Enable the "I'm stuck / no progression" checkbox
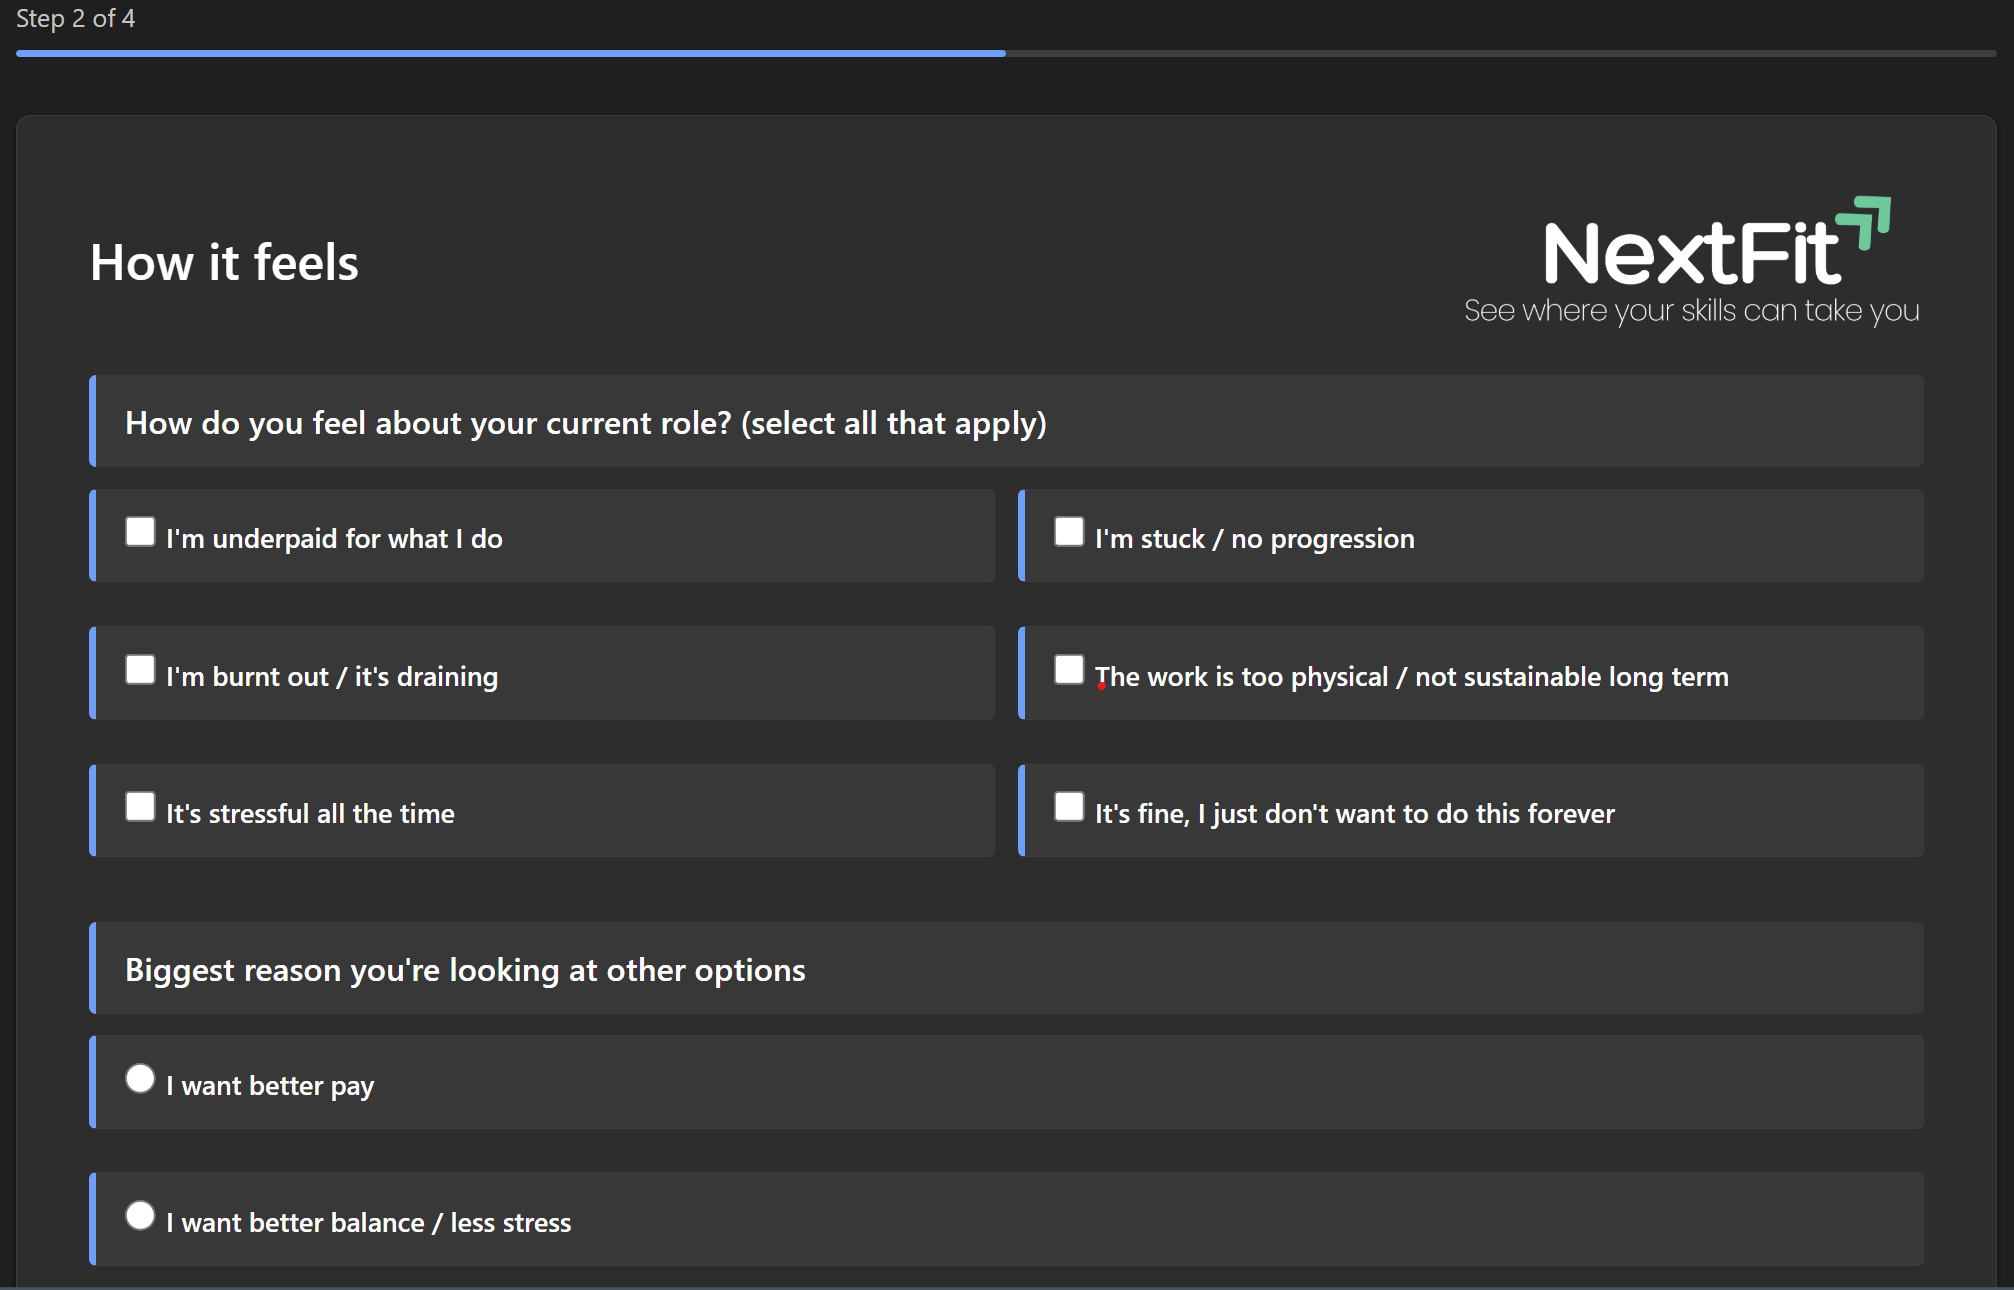Viewport: 2014px width, 1290px height. 1068,531
